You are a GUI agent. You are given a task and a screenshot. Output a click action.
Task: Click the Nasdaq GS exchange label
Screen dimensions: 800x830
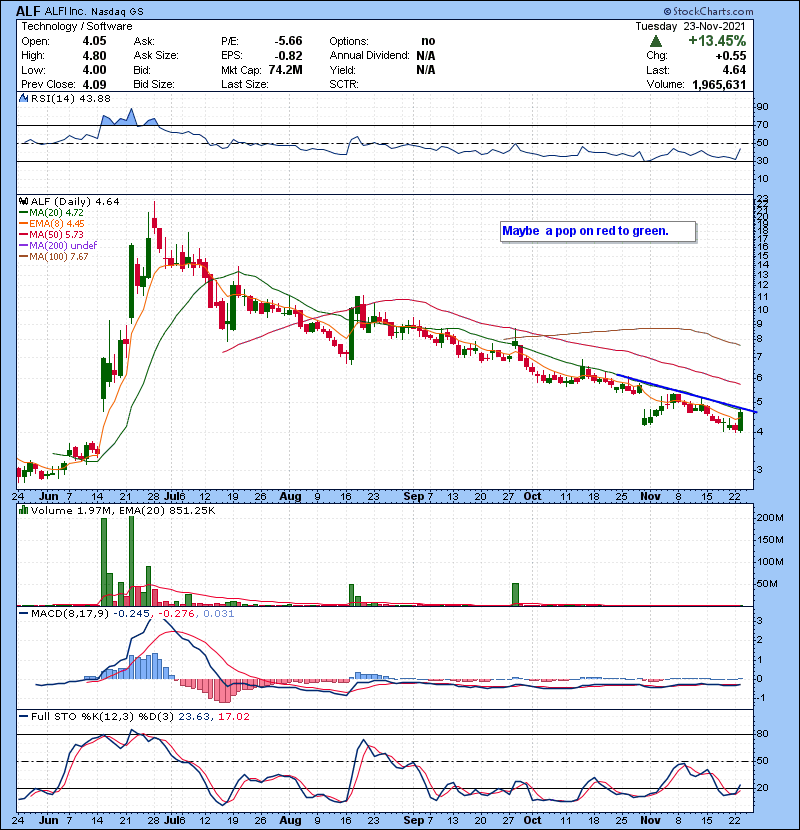point(118,12)
